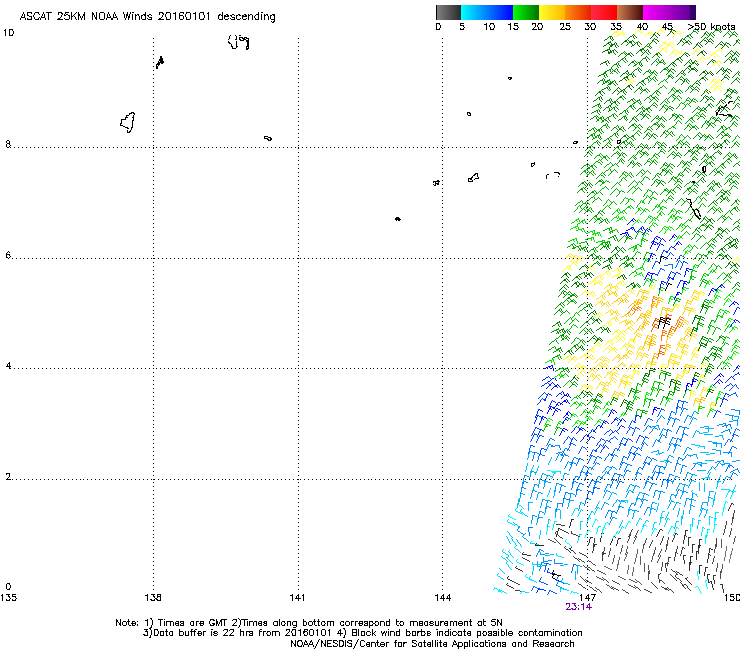The width and height of the screenshot is (740, 650).
Task: Click the '25' label on the knots scale
Action: (x=565, y=27)
